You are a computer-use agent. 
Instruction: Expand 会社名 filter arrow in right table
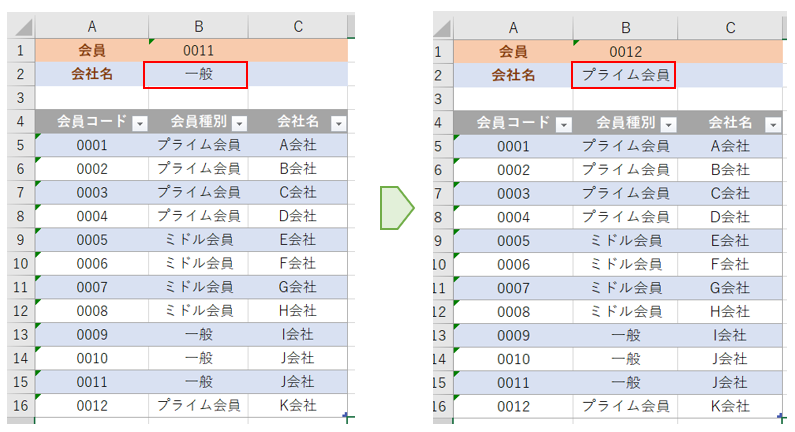pyautogui.click(x=772, y=123)
